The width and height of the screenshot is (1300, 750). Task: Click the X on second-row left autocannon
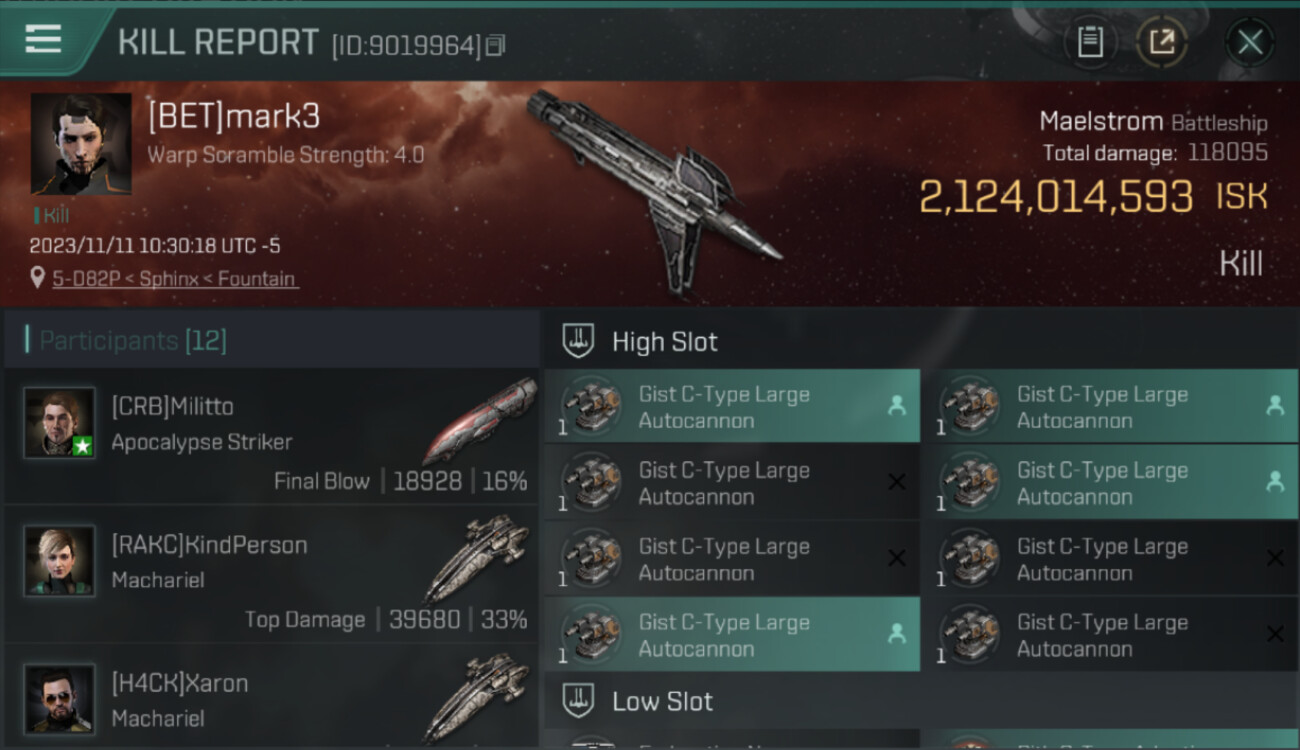[897, 482]
